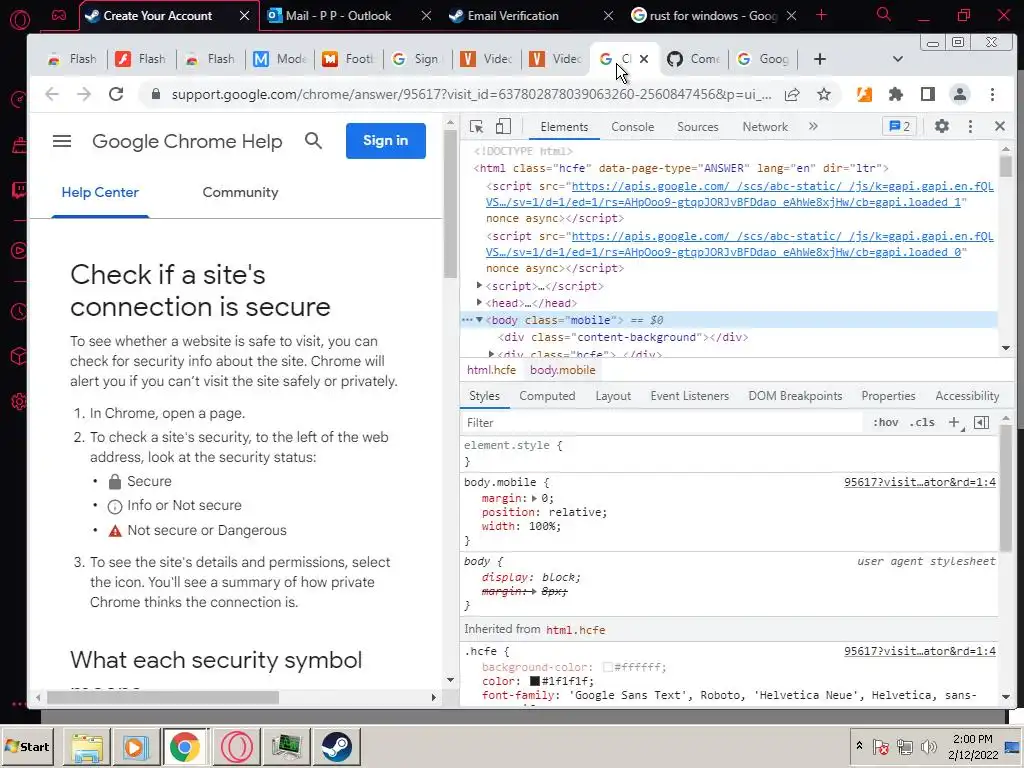1024x768 pixels.
Task: Switch to the Network tab
Action: [765, 127]
